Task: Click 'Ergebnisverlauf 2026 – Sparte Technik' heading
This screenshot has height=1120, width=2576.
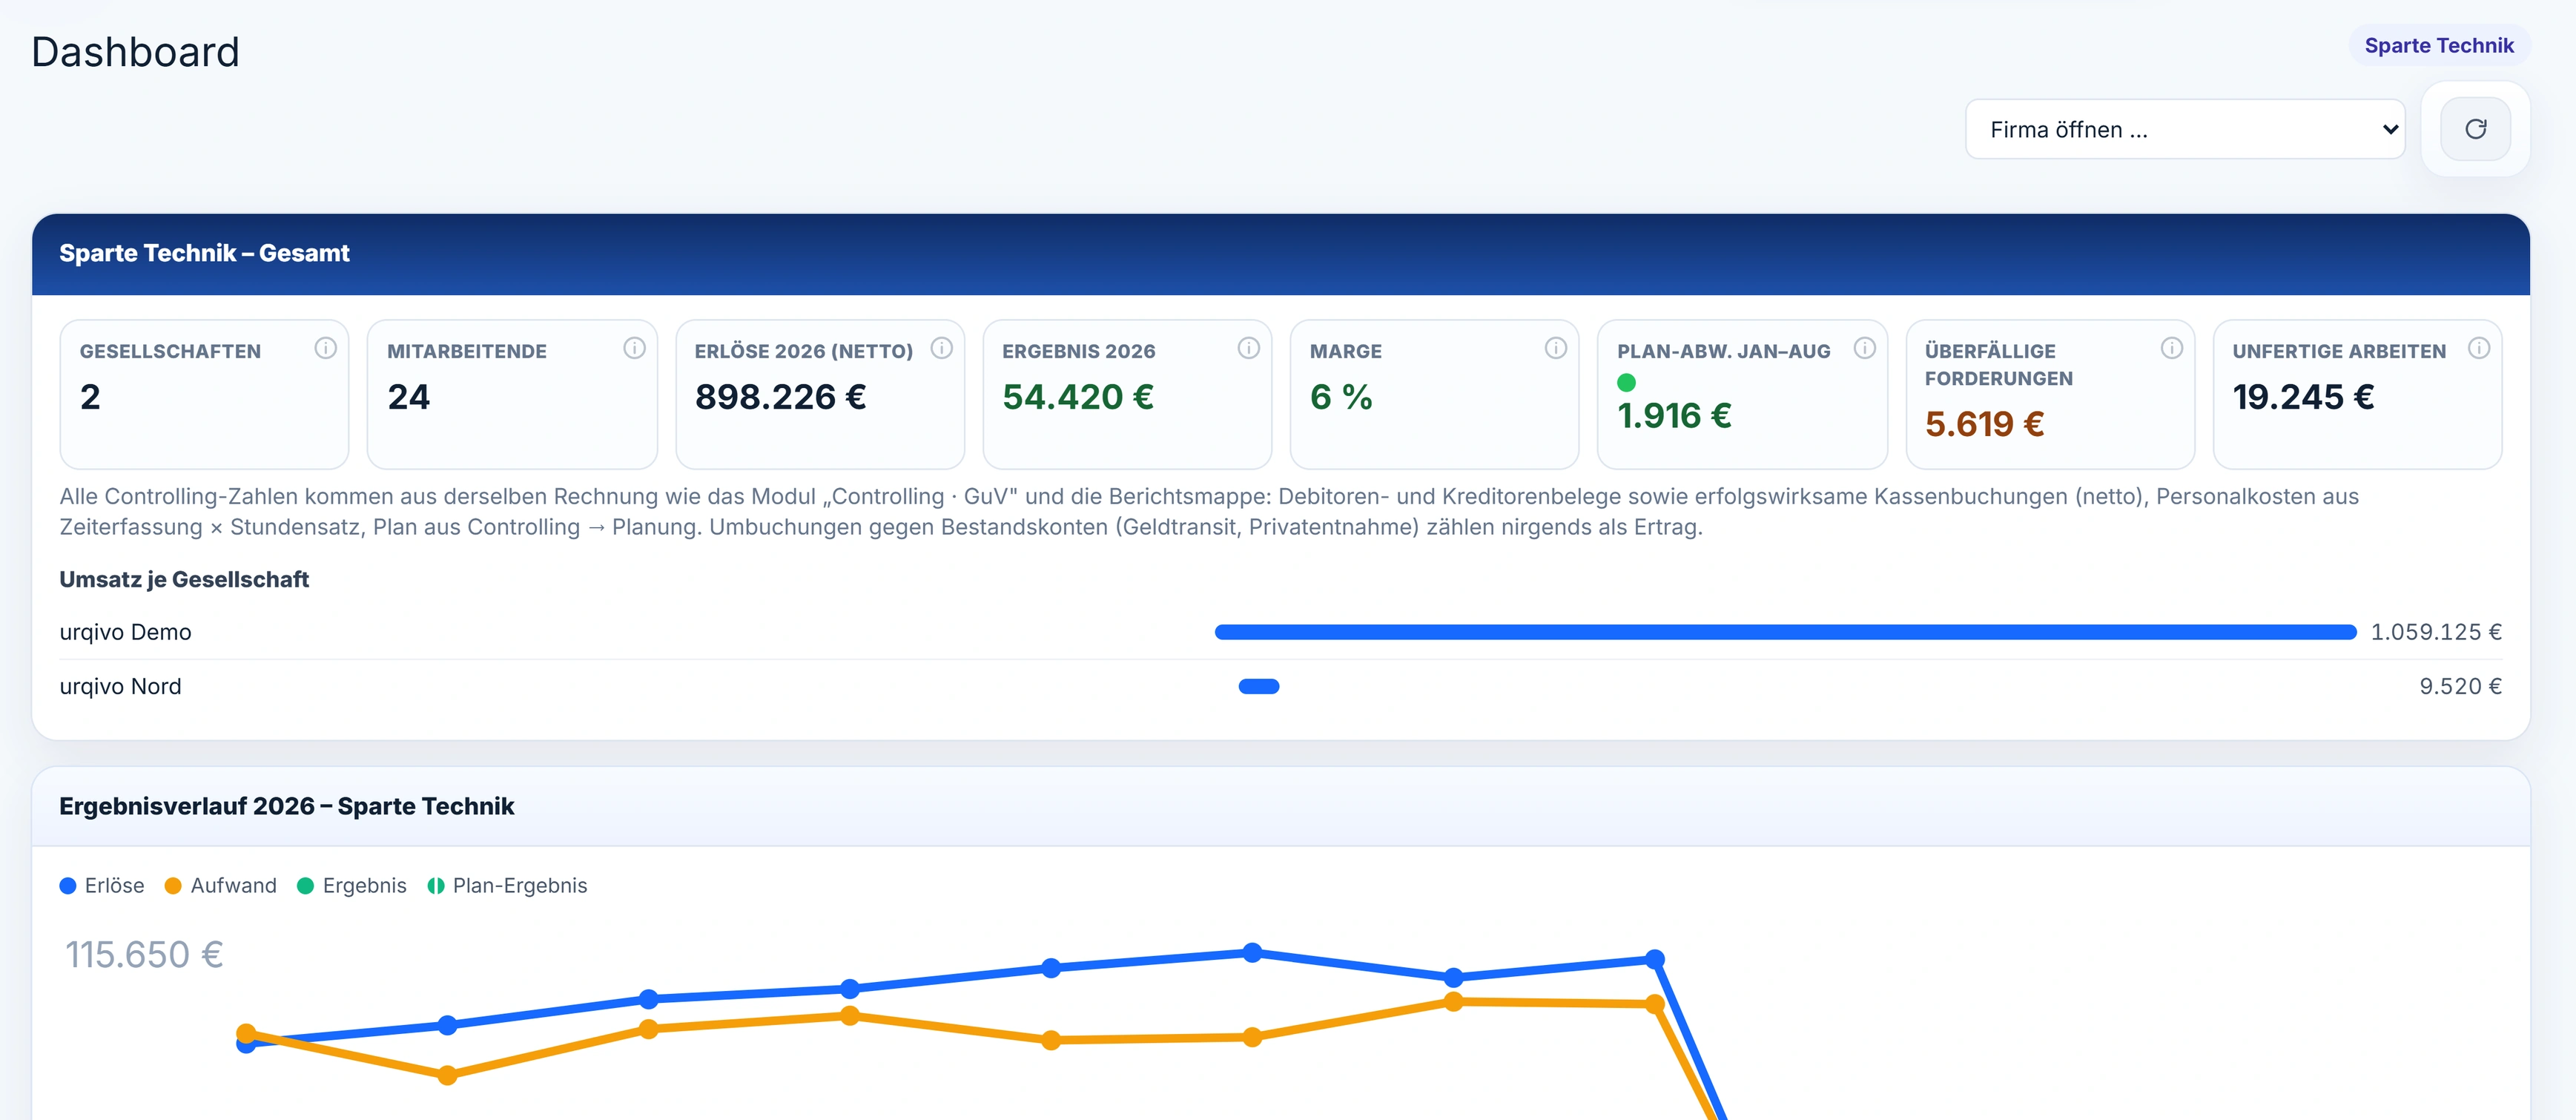Action: pyautogui.click(x=286, y=806)
